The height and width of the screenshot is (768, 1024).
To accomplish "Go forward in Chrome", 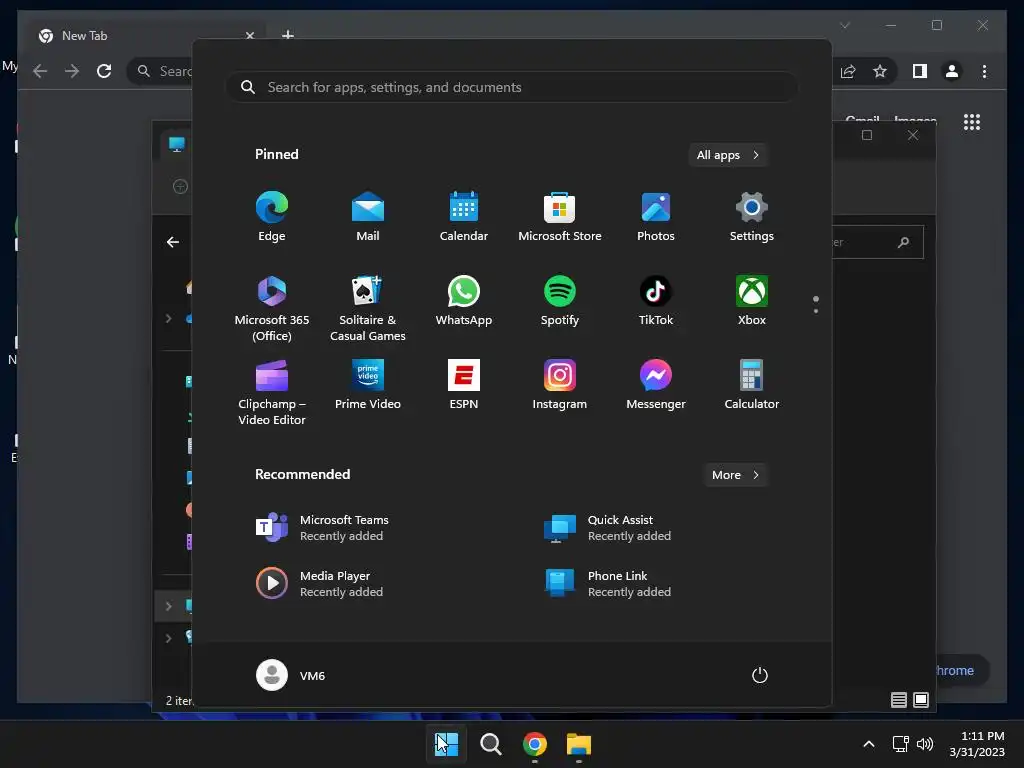I will click(x=72, y=71).
